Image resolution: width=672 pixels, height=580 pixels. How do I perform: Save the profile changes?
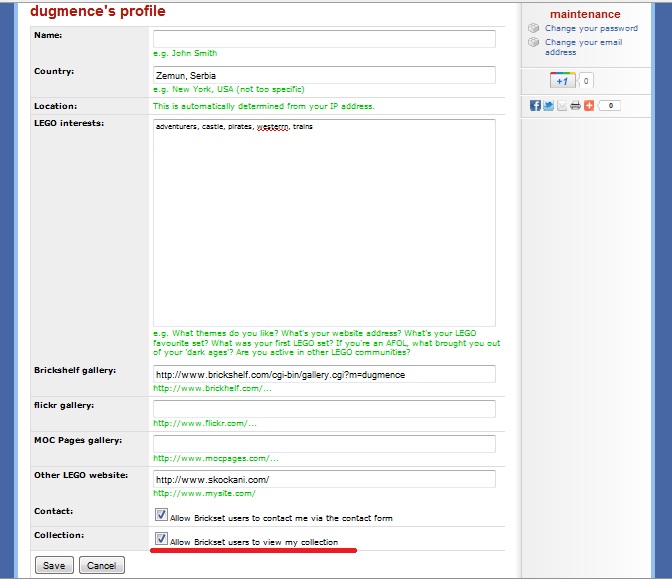(x=54, y=565)
